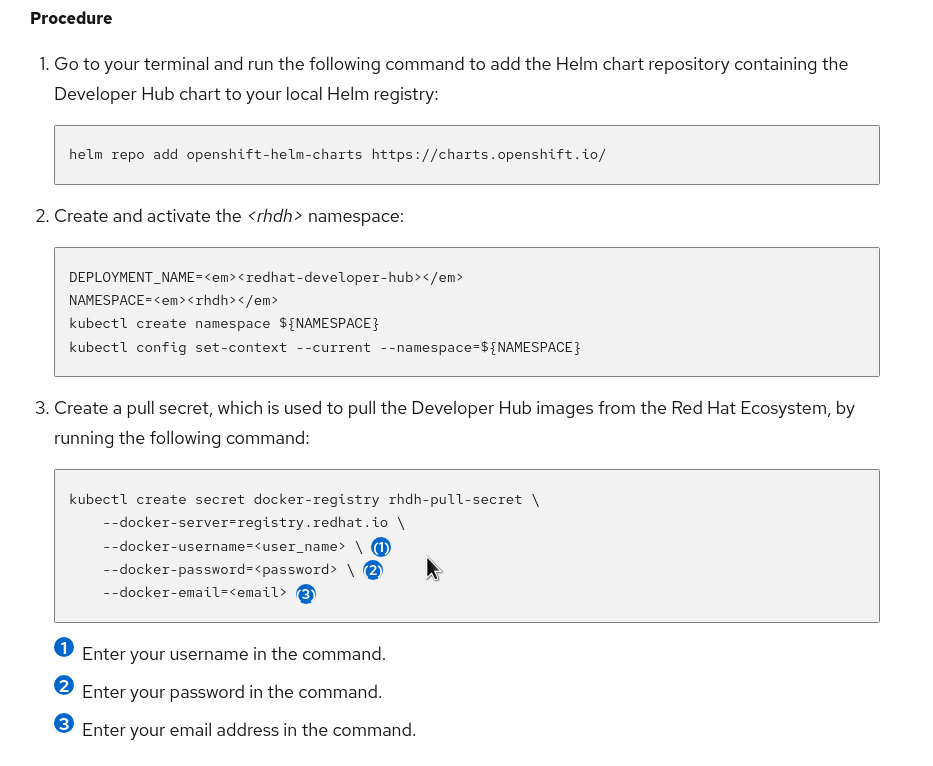
Task: Click the <password> placeholder in the command
Action: 295,570
